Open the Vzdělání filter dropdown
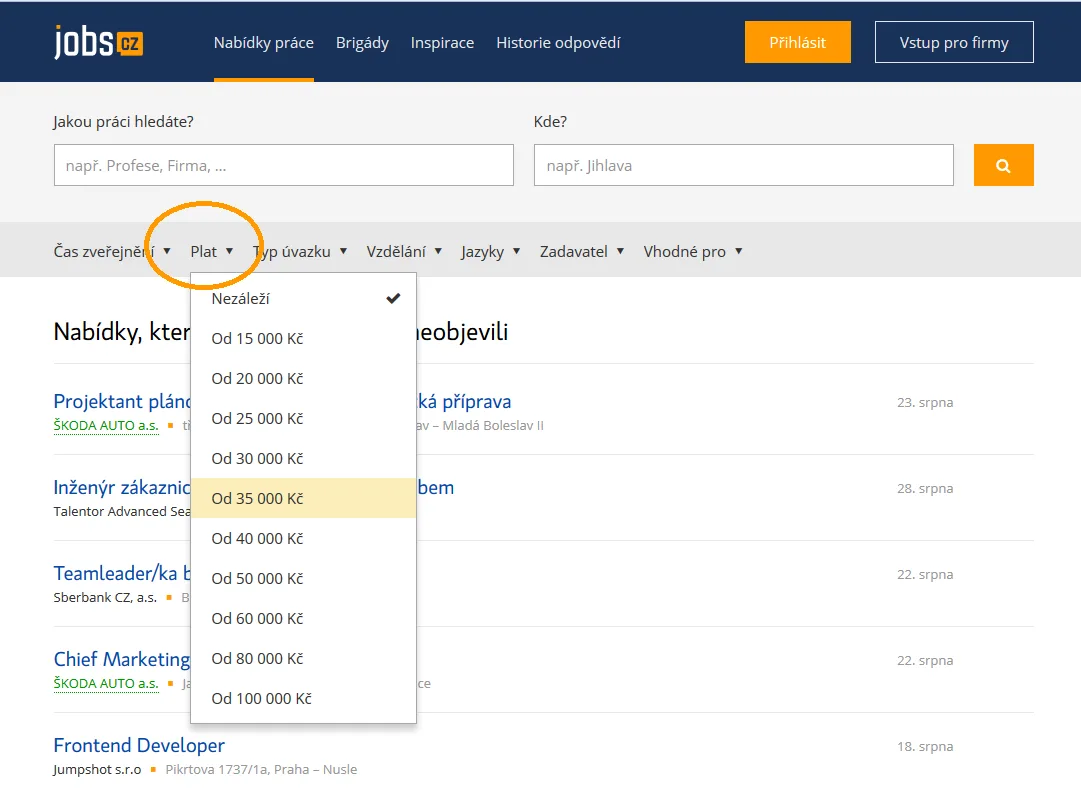This screenshot has height=793, width=1081. pos(404,252)
